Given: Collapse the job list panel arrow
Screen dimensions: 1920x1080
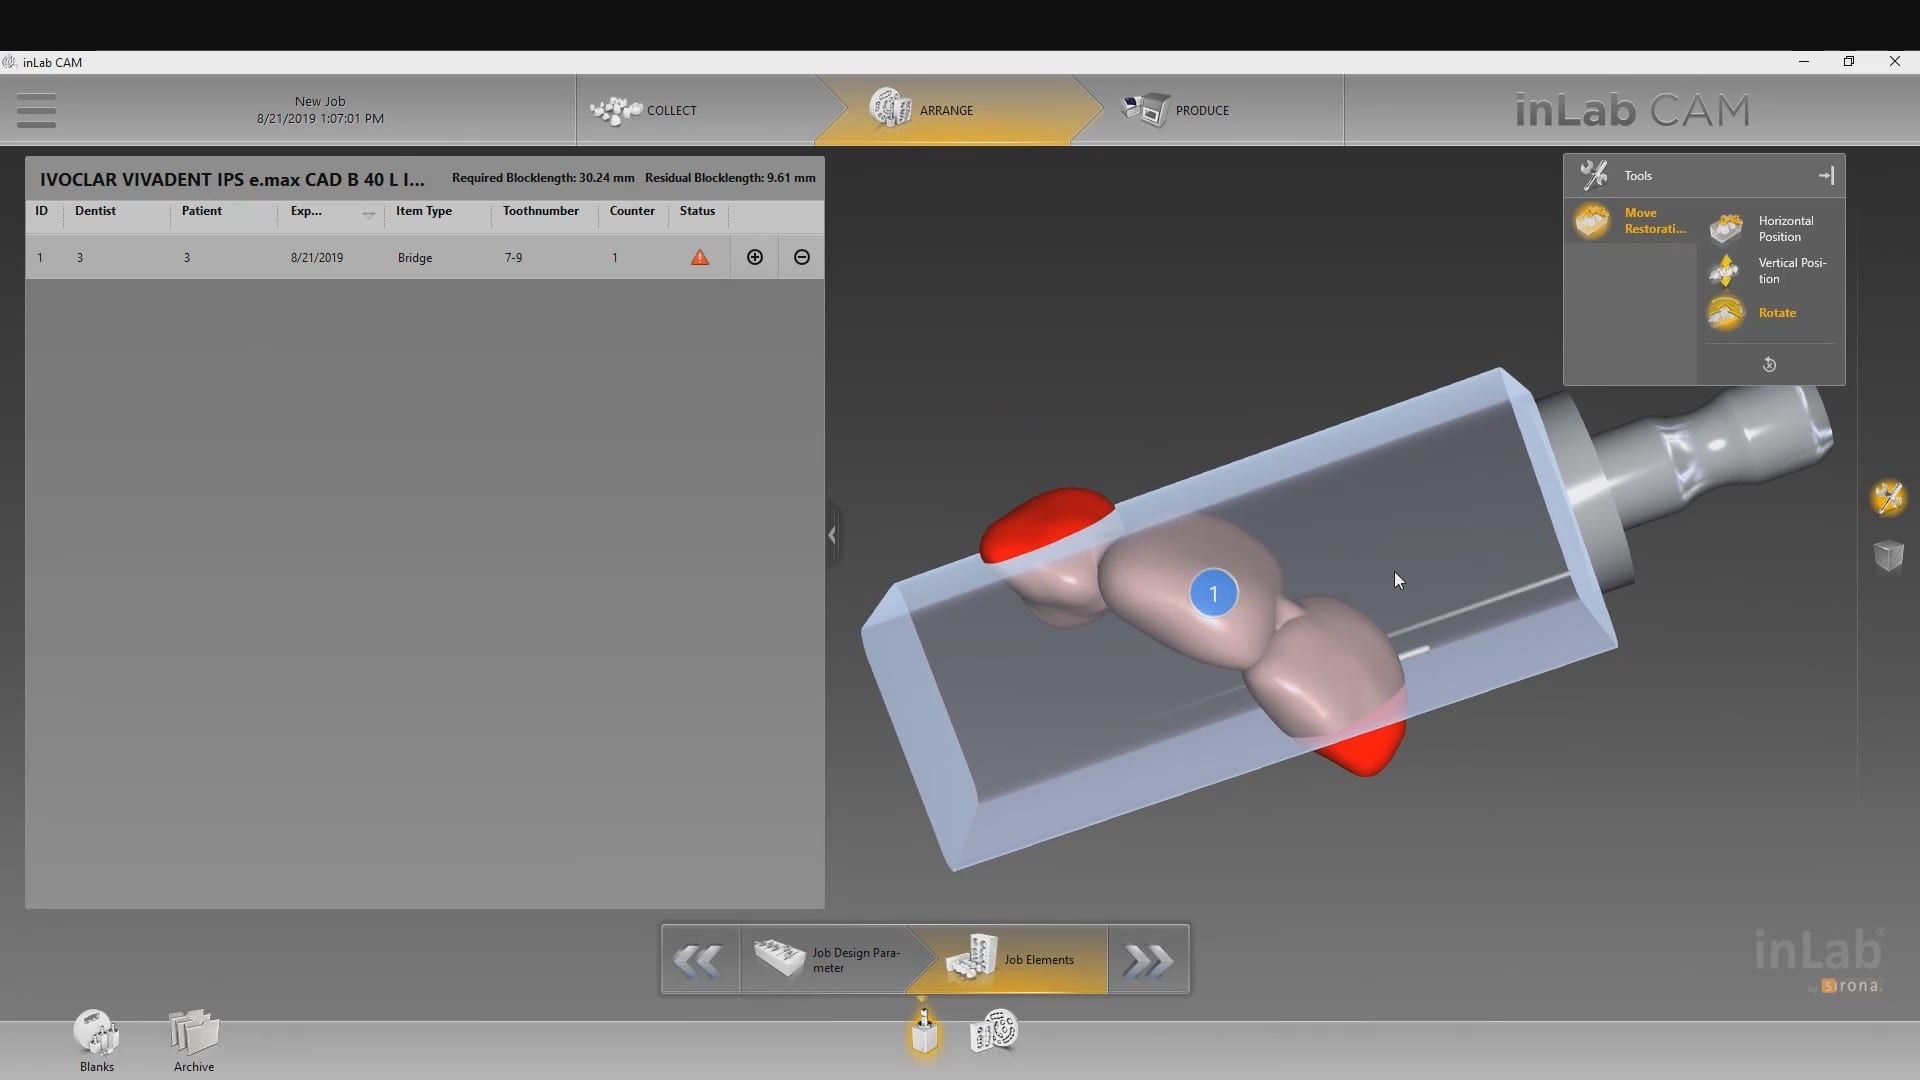Looking at the screenshot, I should coord(832,535).
